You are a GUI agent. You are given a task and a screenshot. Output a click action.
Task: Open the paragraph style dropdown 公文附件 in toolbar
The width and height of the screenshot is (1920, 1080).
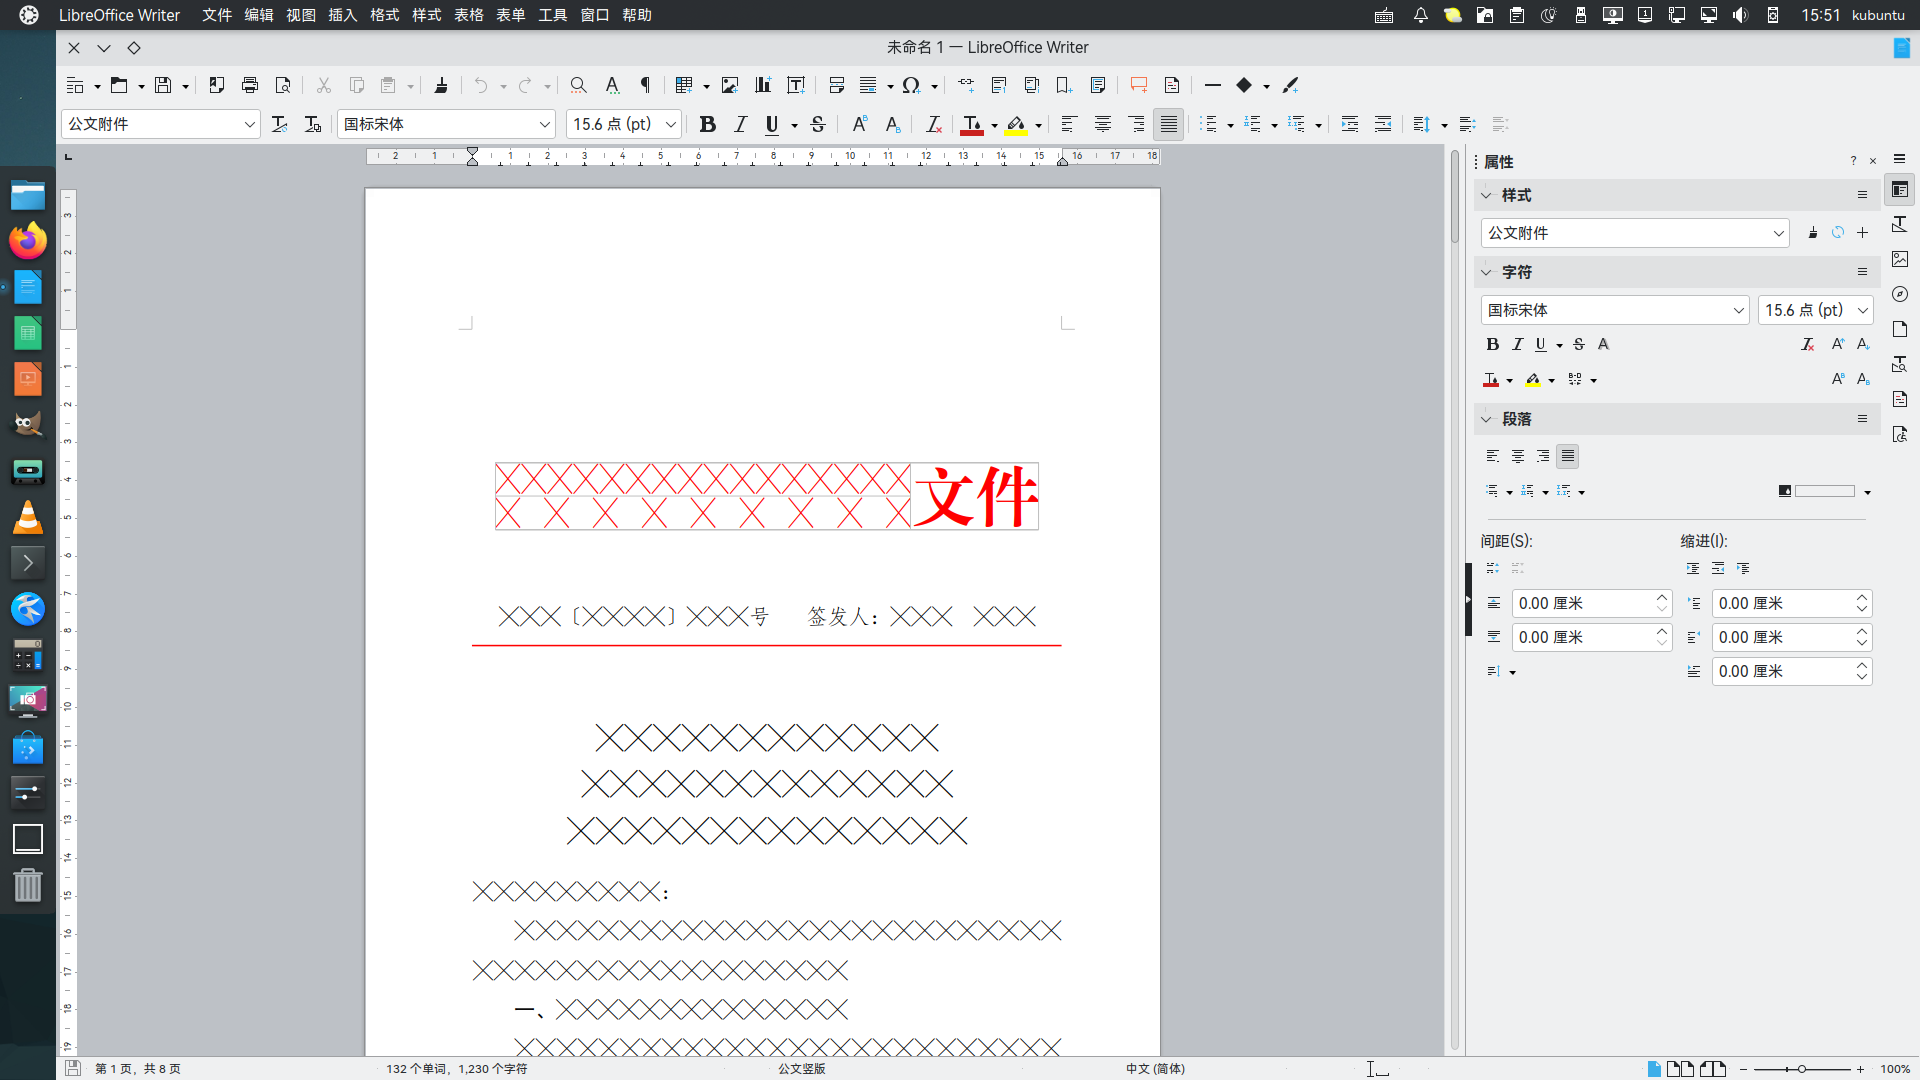point(249,124)
